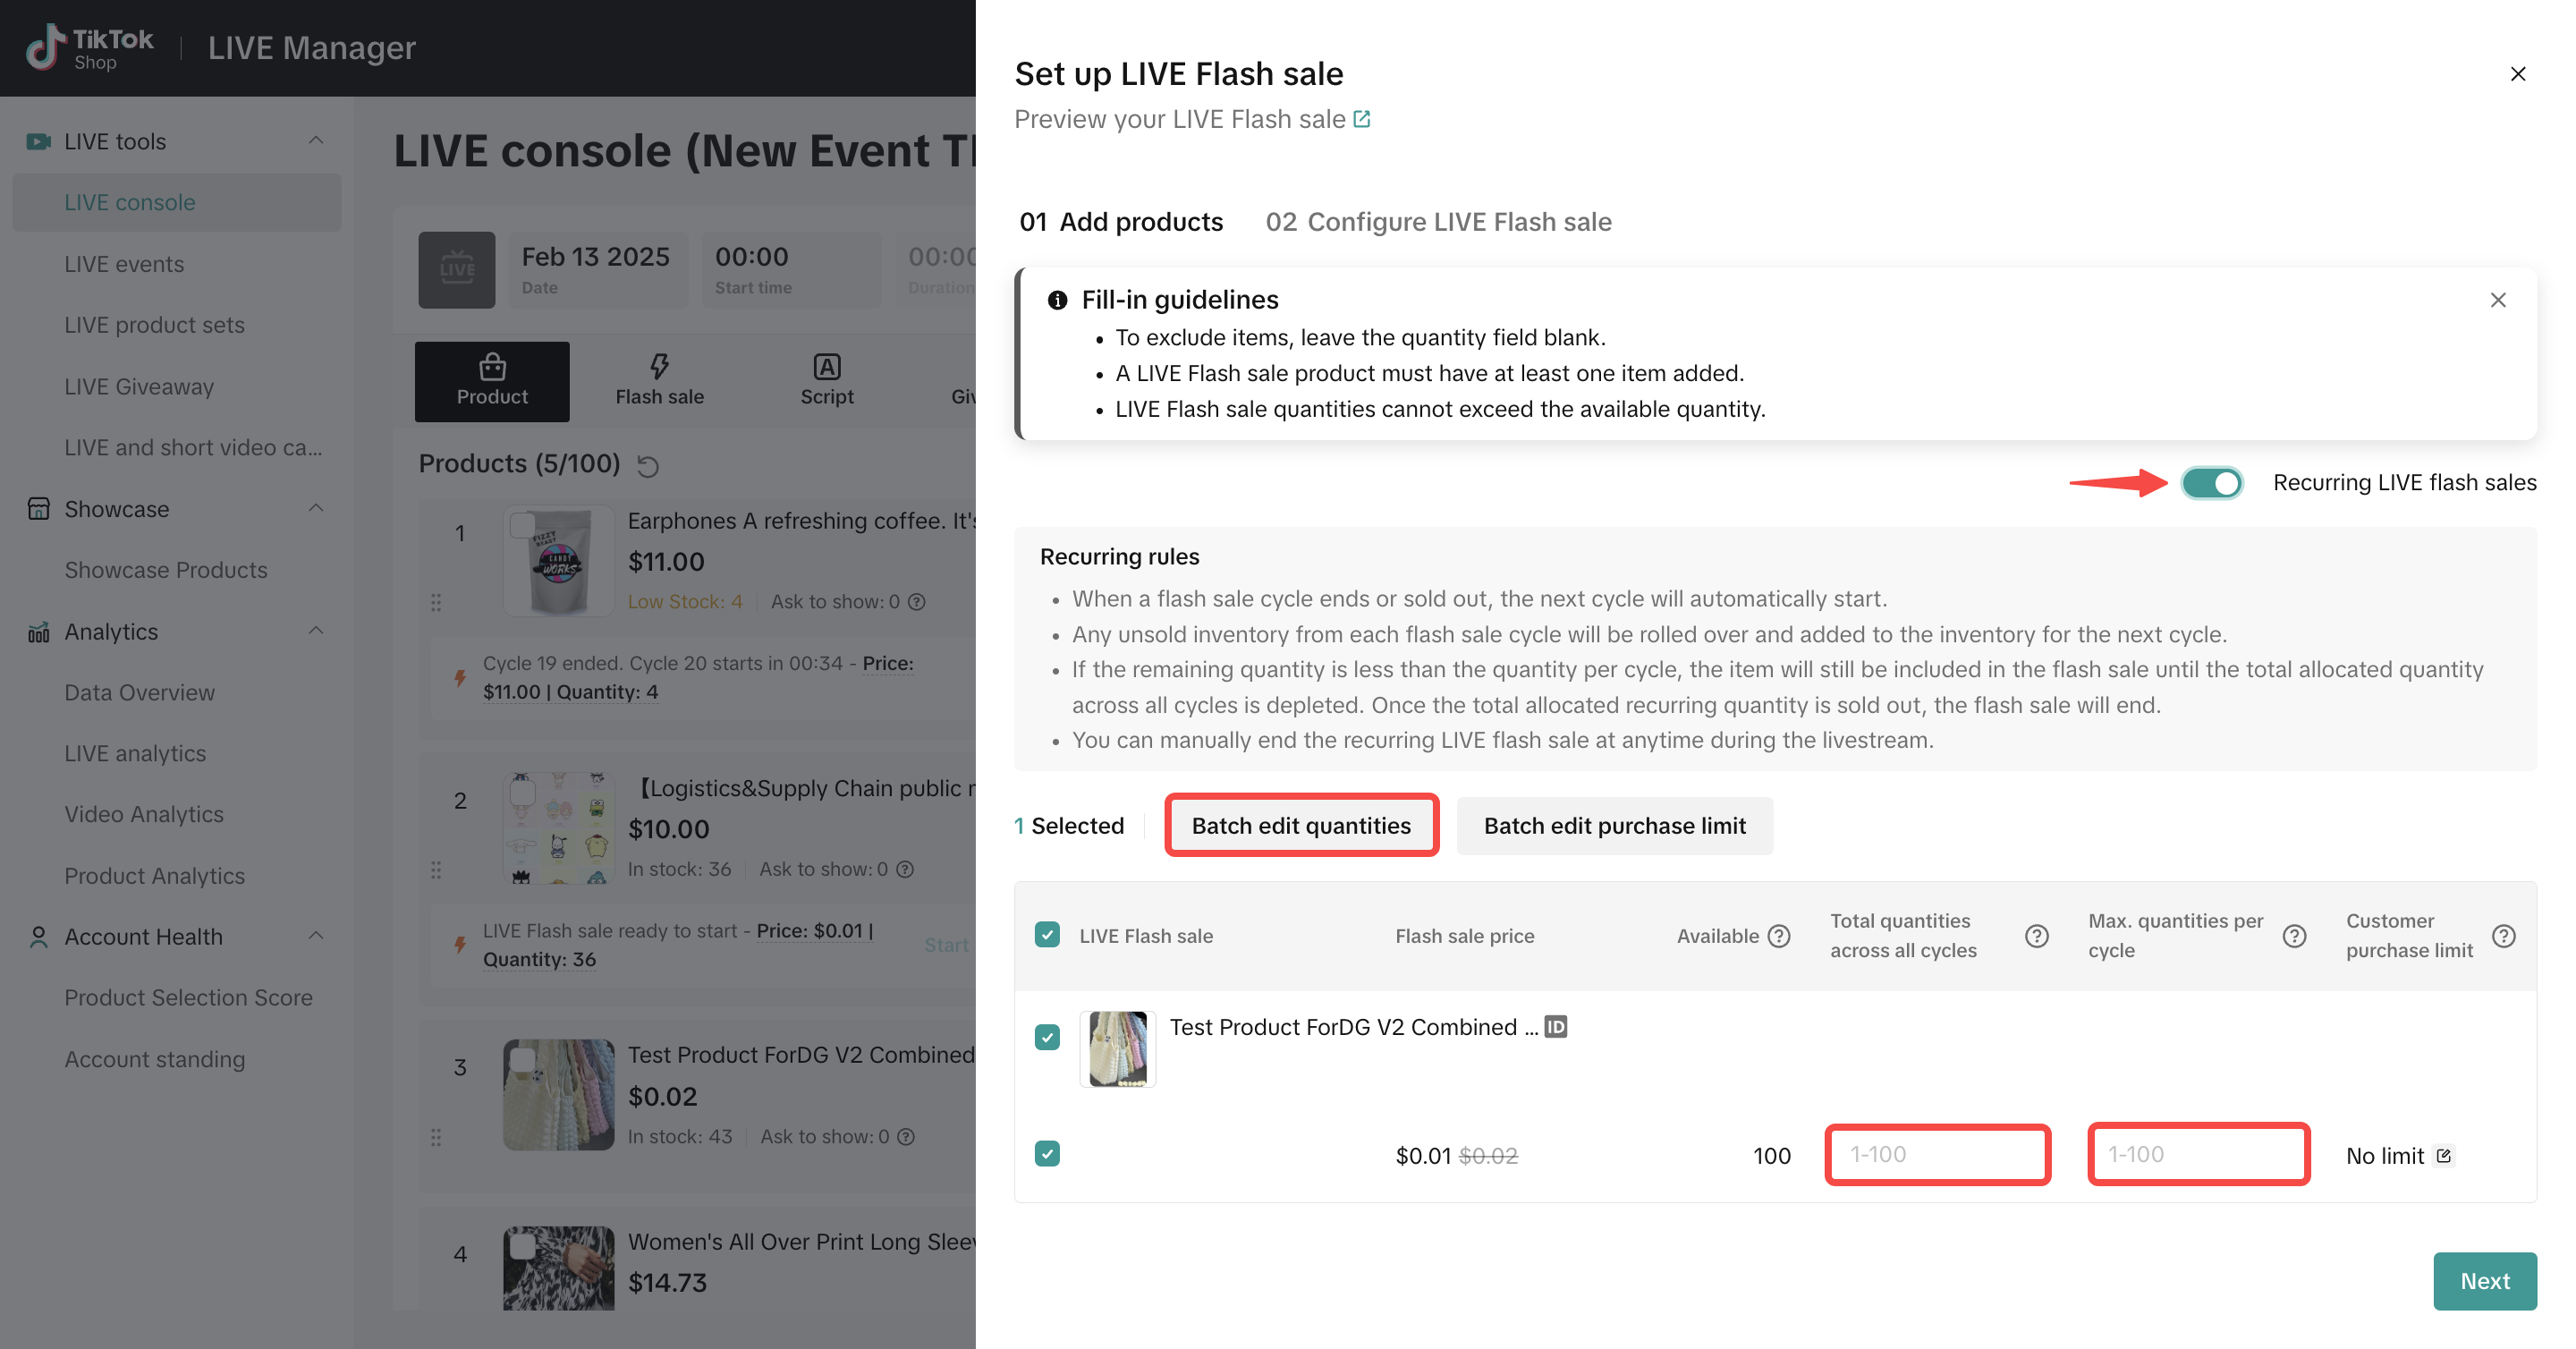The width and height of the screenshot is (2576, 1349).
Task: Open LIVE events in the sidebar
Action: point(124,264)
